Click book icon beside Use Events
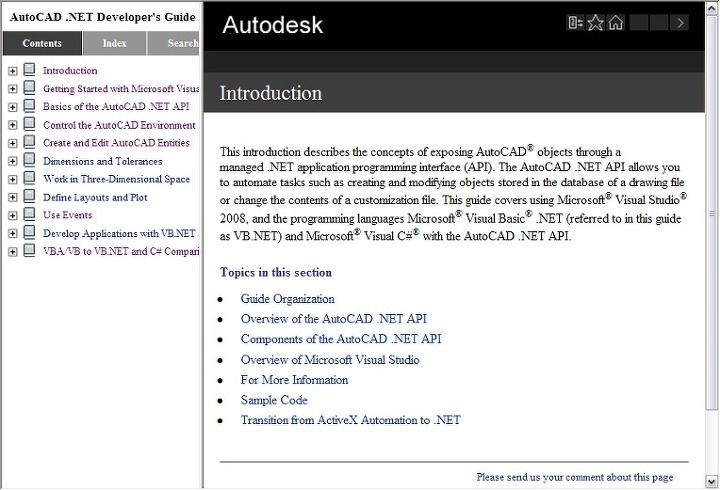This screenshot has width=720, height=490. tap(29, 214)
